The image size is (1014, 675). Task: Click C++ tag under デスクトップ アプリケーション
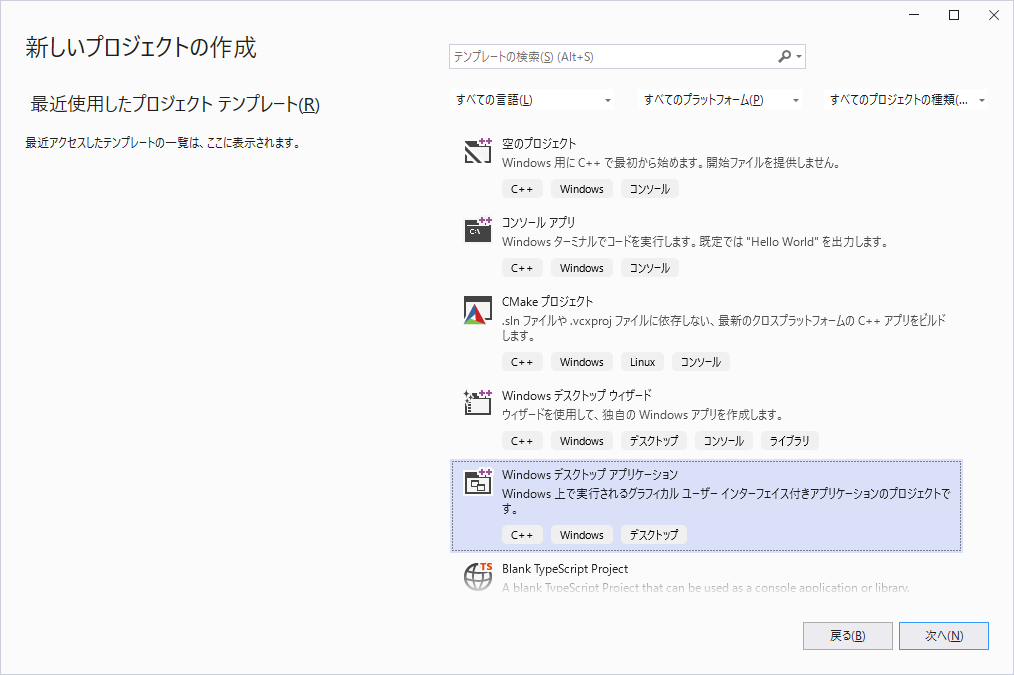522,535
